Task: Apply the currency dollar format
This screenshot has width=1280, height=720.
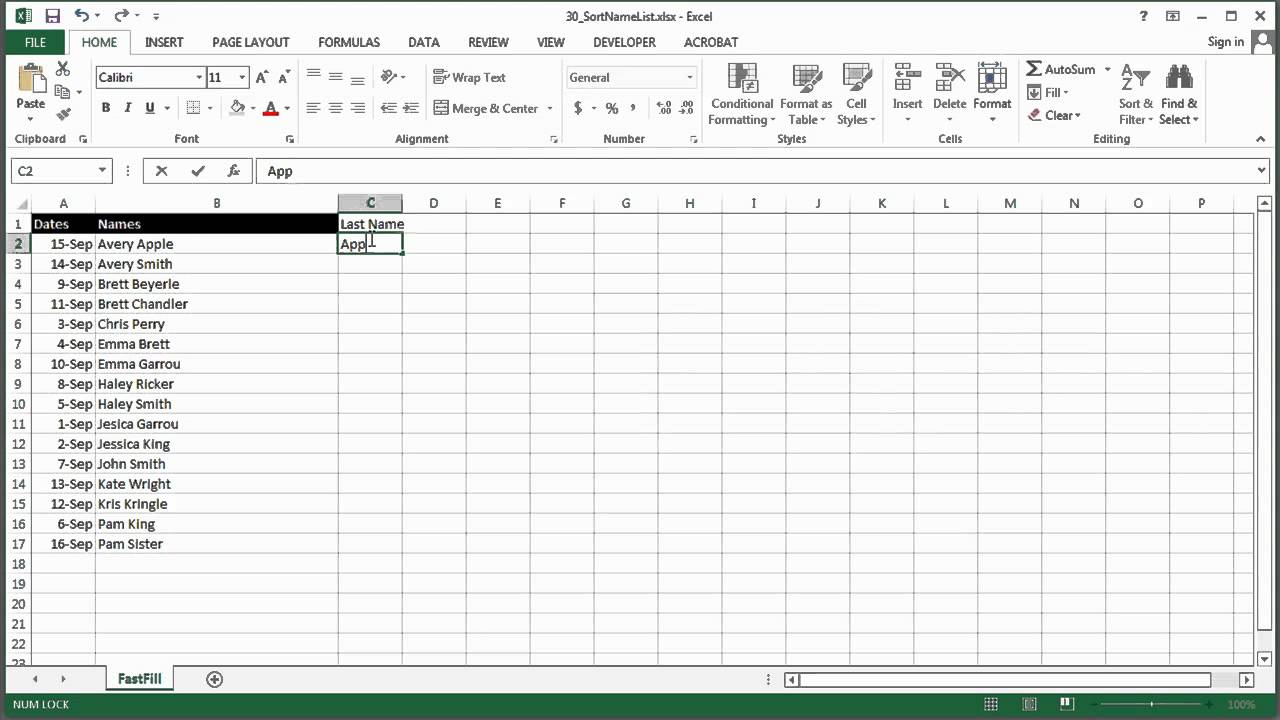Action: pyautogui.click(x=578, y=108)
